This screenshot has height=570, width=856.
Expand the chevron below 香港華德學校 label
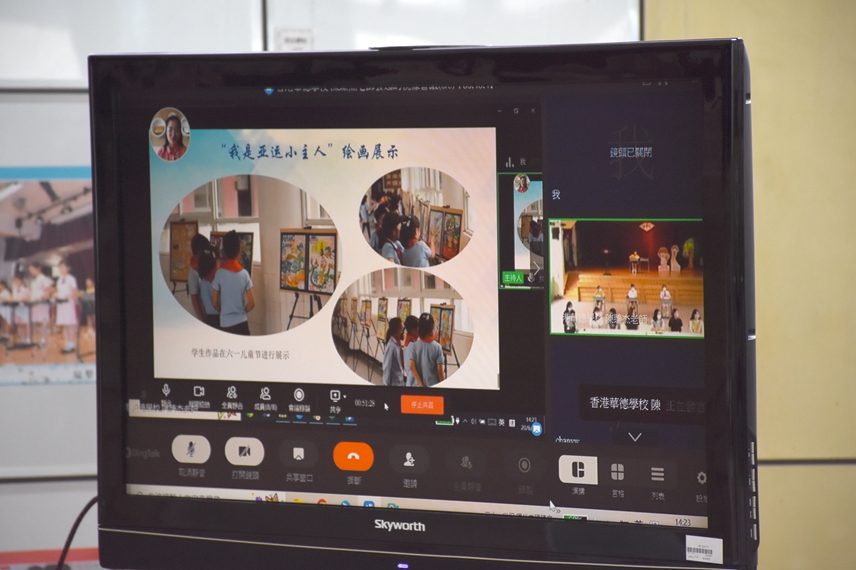634,437
